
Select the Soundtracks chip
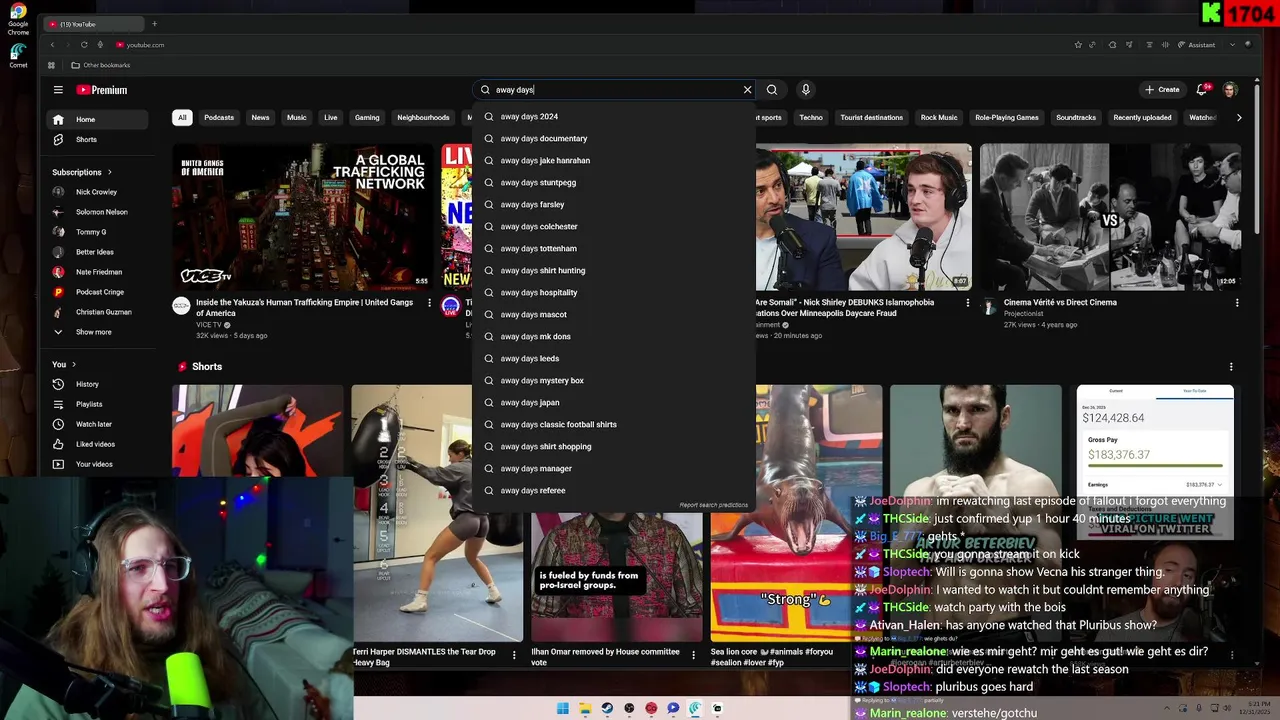pyautogui.click(x=1076, y=117)
